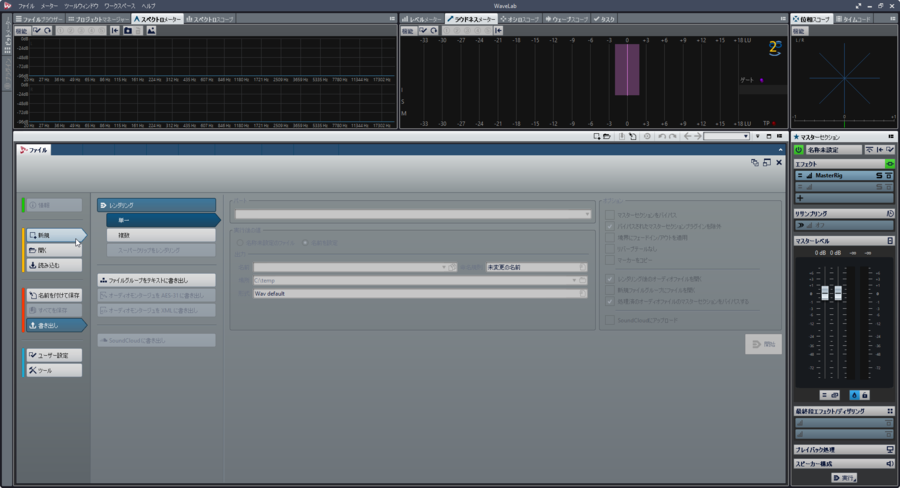The image size is (900, 488).
Task: Click the redo arrow icon
Action: coord(673,137)
